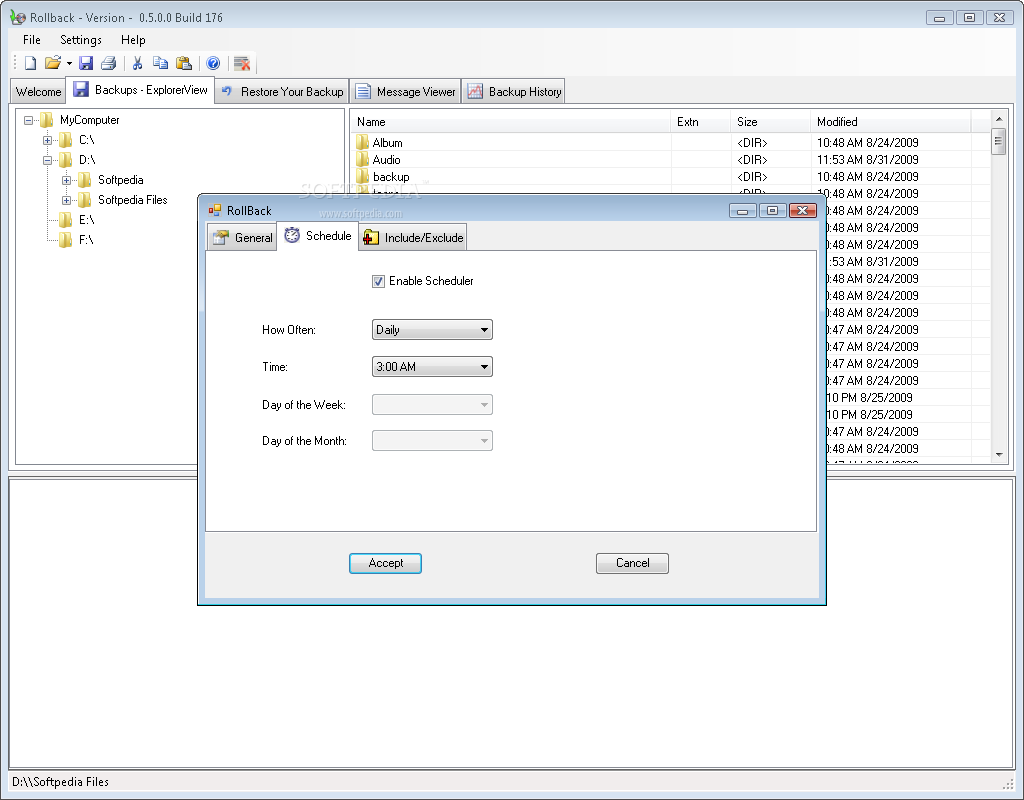Click the Accept button

tap(385, 563)
